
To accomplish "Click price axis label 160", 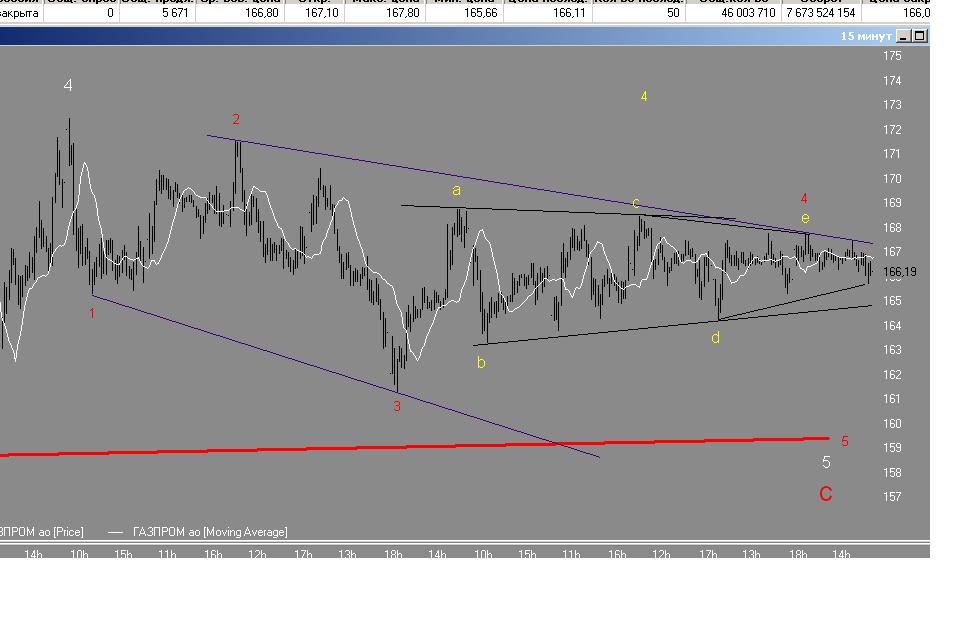I will click(892, 423).
